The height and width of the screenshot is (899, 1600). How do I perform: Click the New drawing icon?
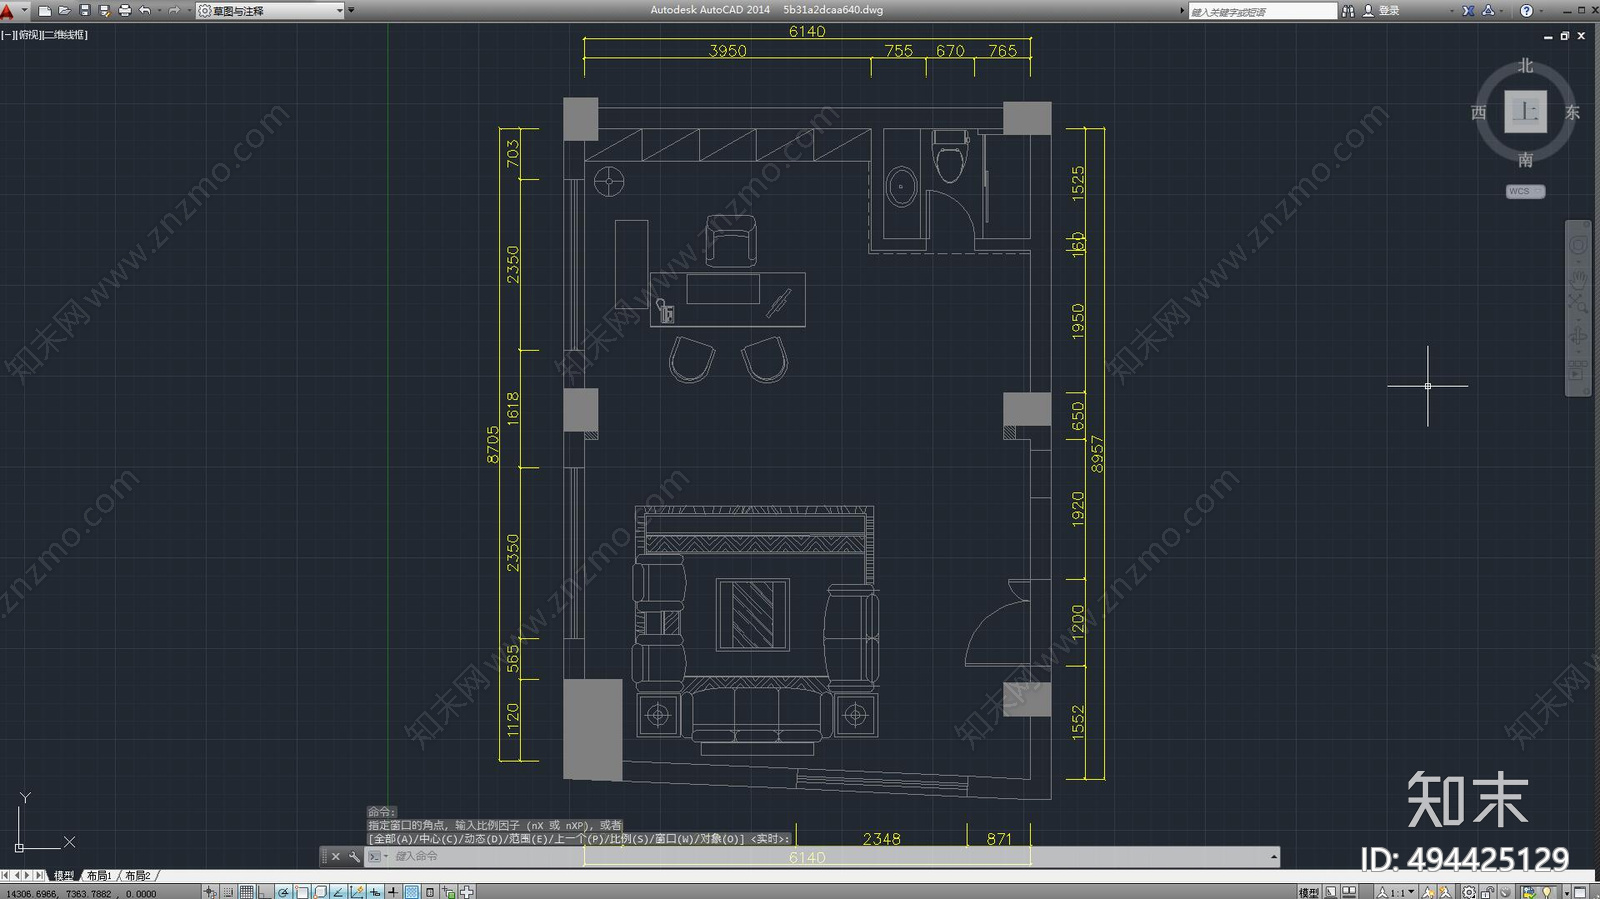(45, 10)
